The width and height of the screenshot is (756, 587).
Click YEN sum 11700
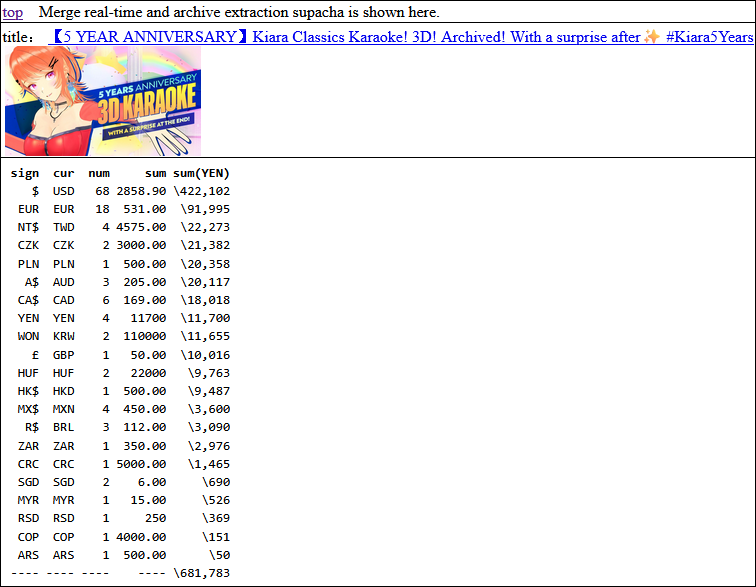(x=148, y=318)
